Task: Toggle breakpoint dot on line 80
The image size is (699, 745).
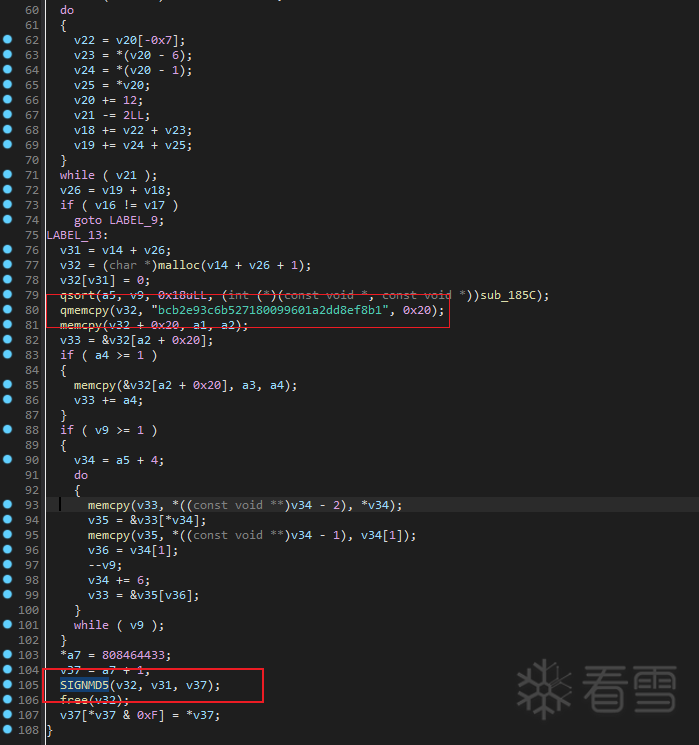Action: click(8, 309)
